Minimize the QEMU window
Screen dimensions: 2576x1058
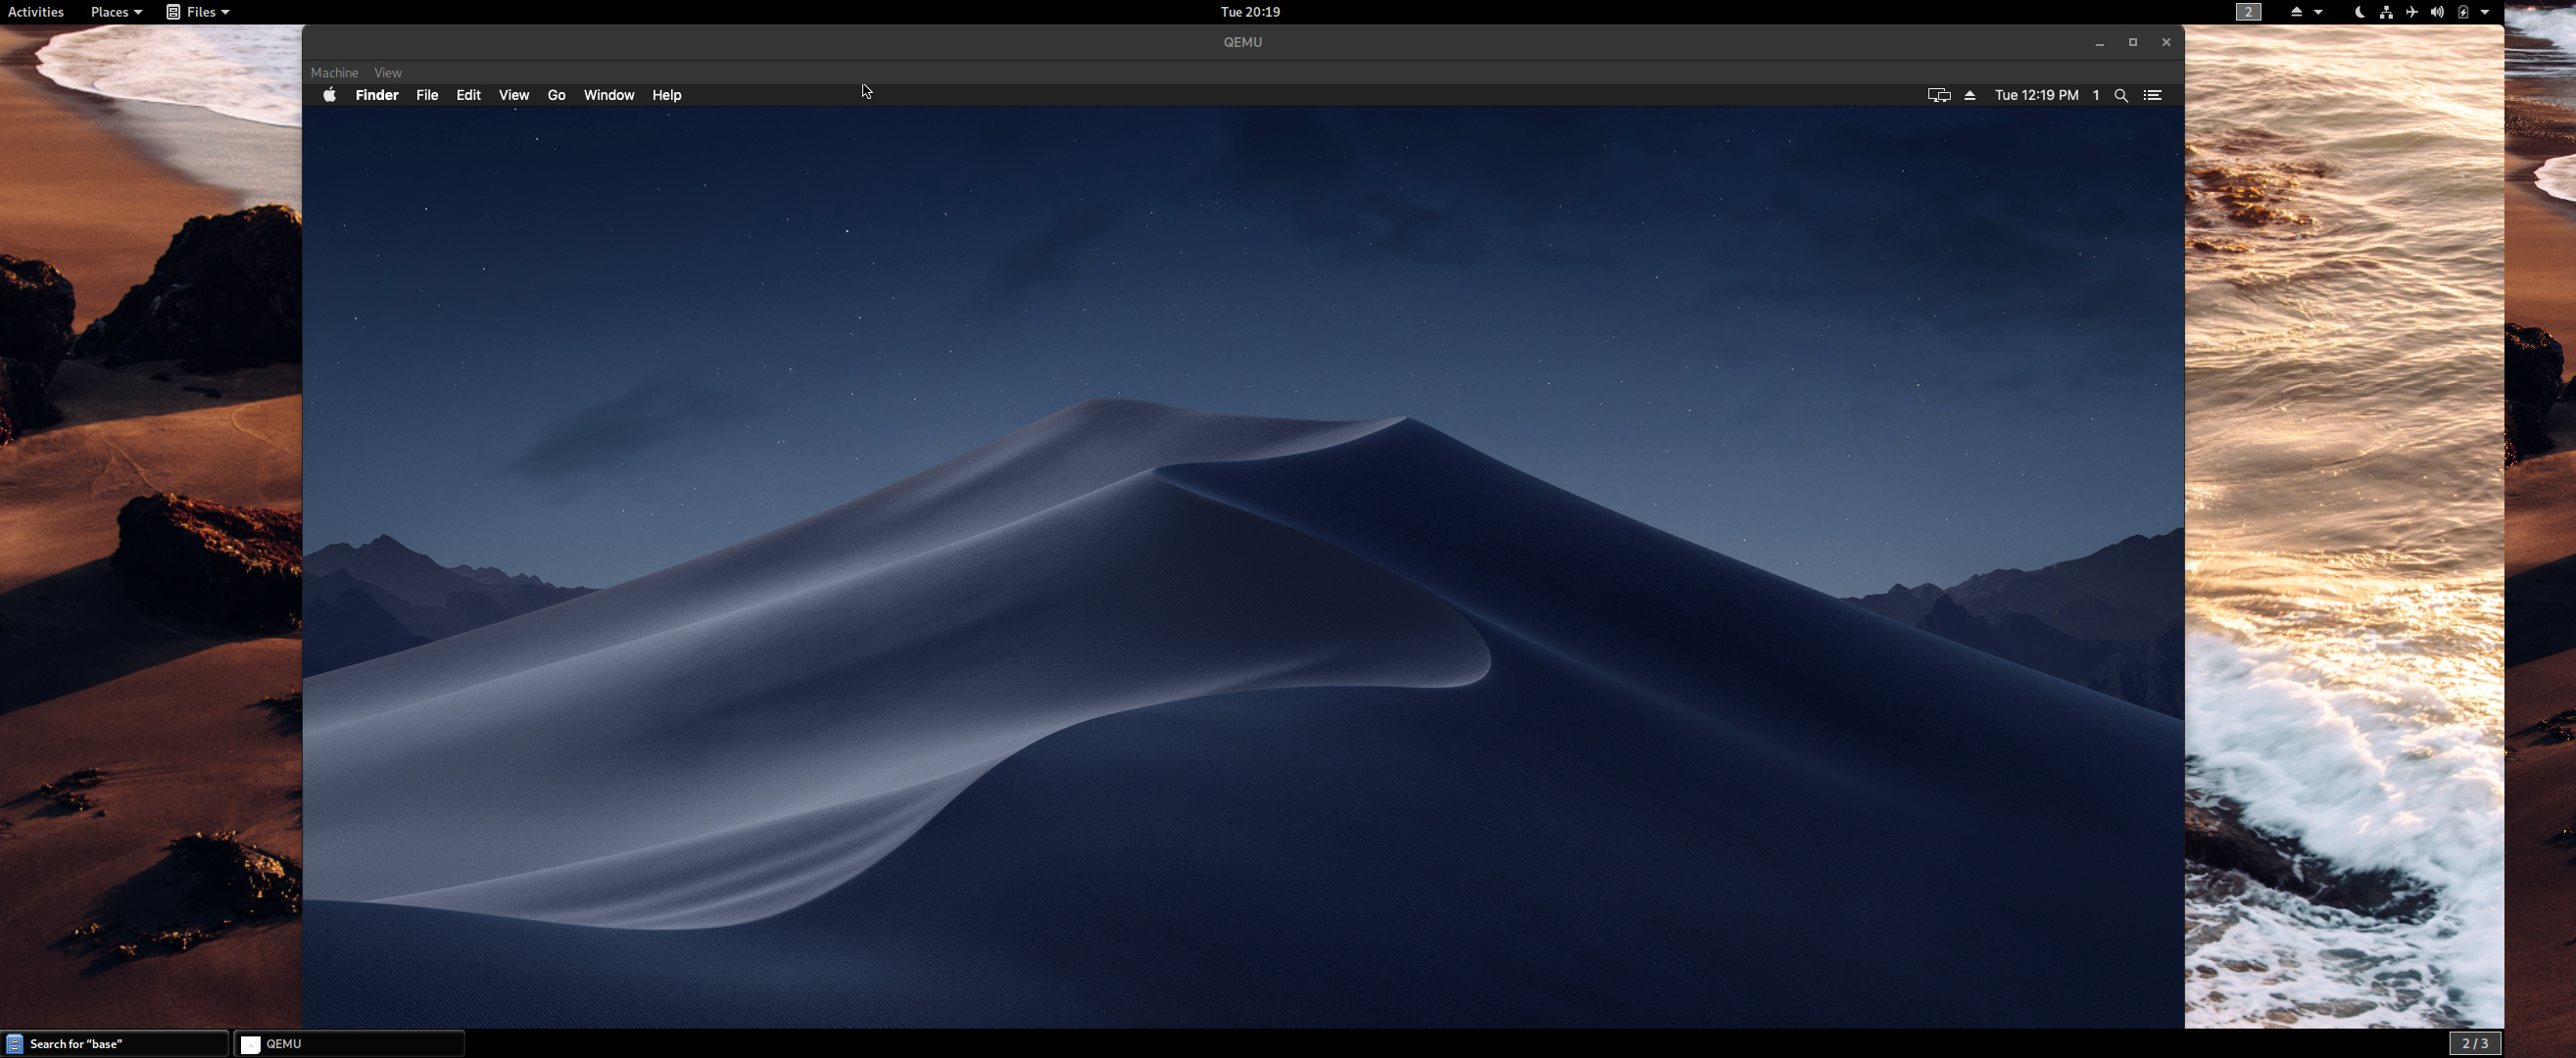[2100, 42]
